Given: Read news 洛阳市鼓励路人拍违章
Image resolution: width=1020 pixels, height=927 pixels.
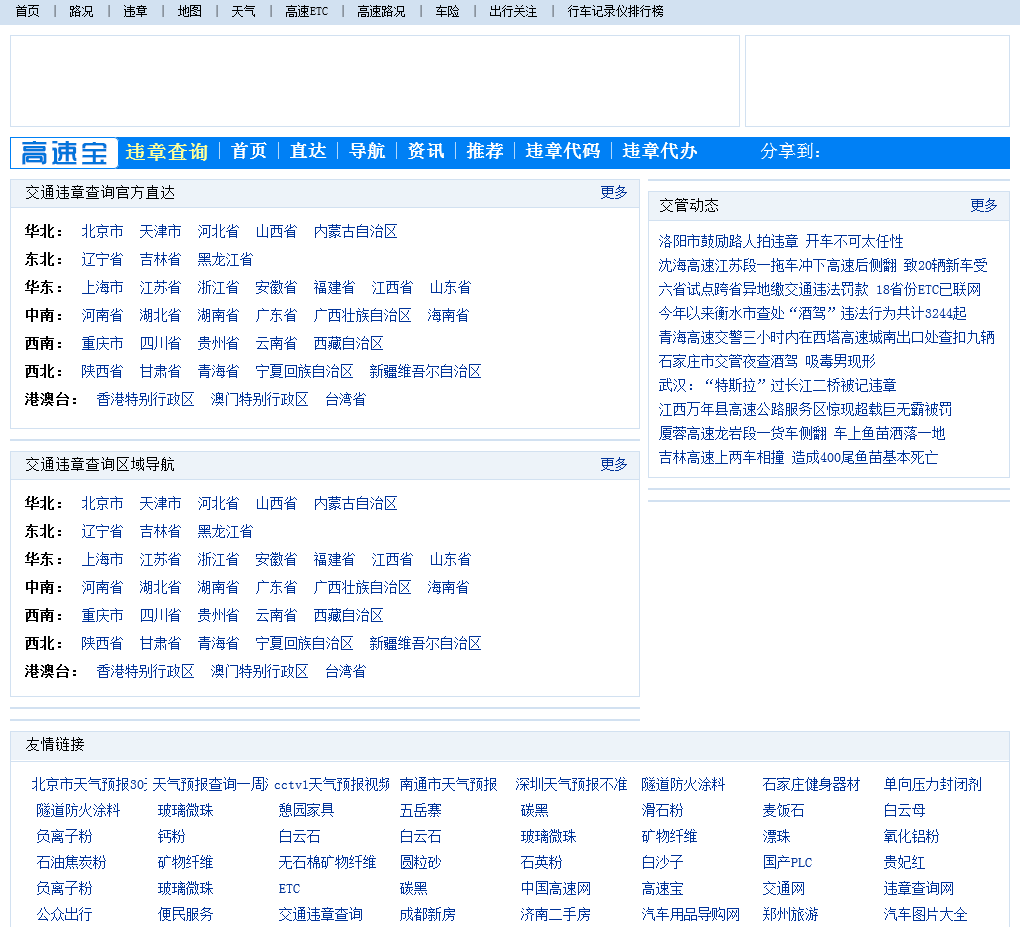Looking at the screenshot, I should [x=781, y=241].
